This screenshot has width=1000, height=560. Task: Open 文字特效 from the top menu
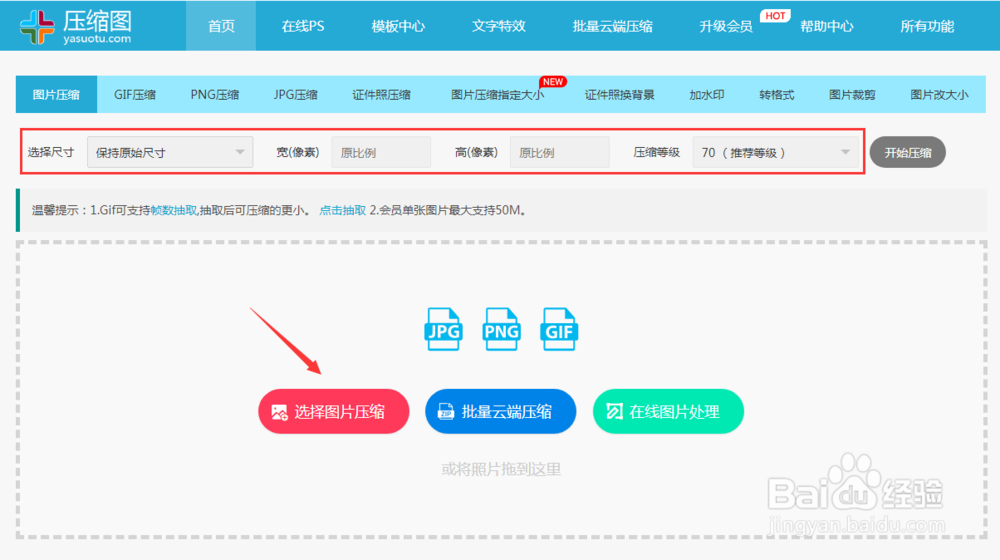[499, 26]
